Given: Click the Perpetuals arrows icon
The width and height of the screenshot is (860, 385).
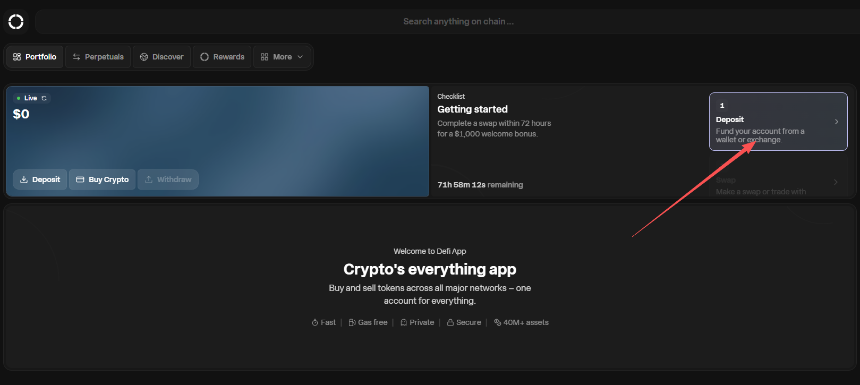Looking at the screenshot, I should tap(76, 57).
